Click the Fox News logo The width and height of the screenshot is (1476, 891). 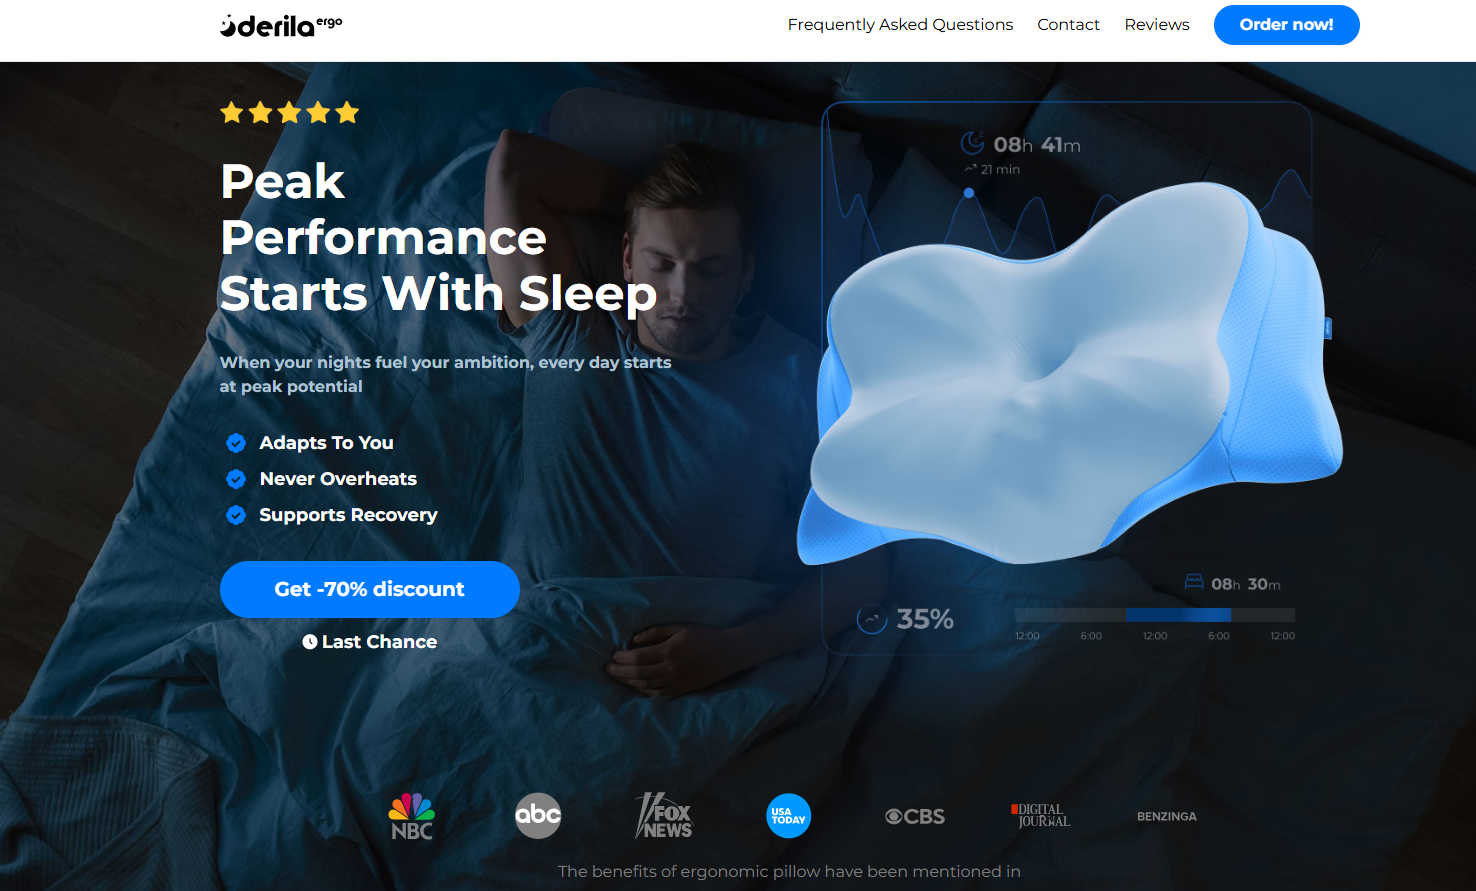[x=664, y=816]
